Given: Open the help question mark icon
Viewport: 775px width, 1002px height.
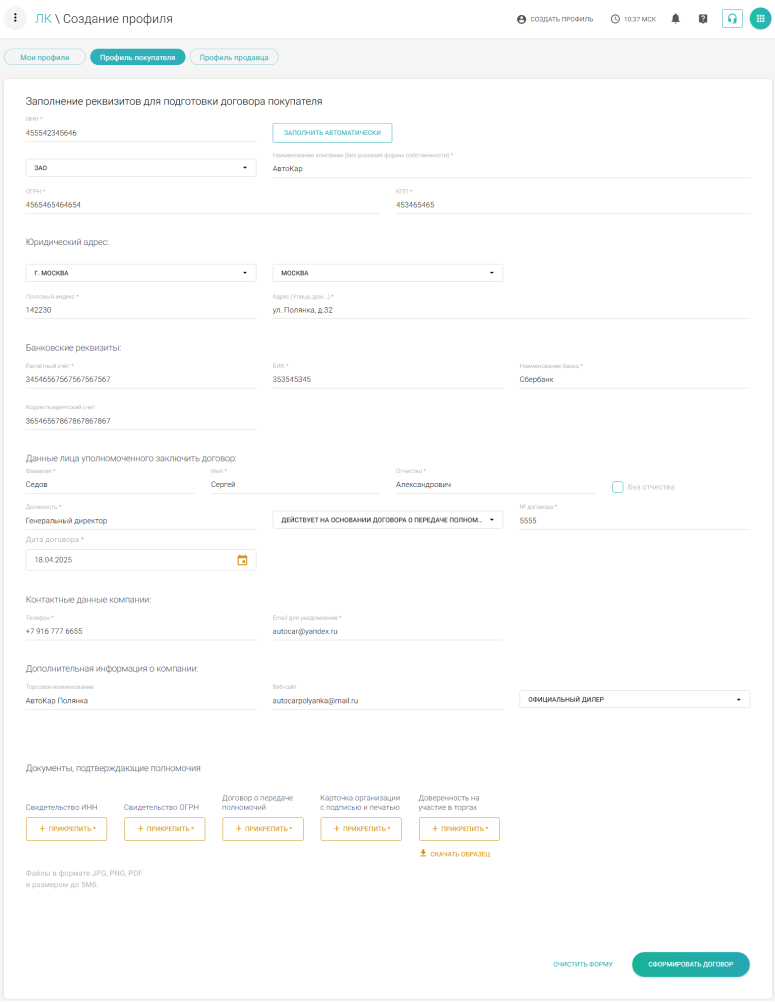Looking at the screenshot, I should click(703, 19).
